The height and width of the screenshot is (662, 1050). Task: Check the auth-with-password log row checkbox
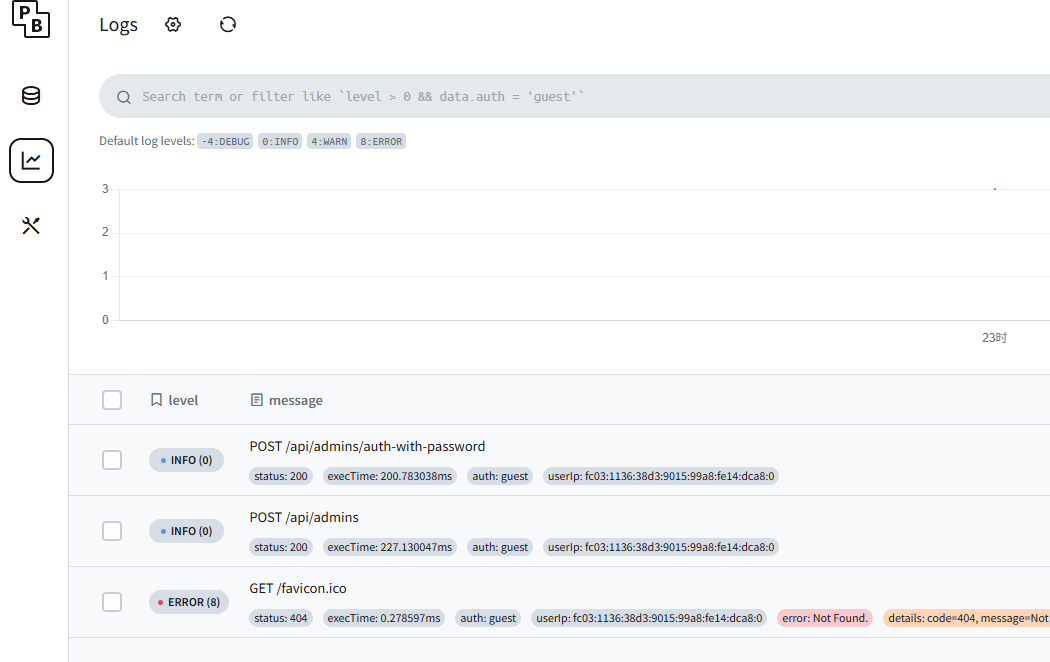coord(112,460)
